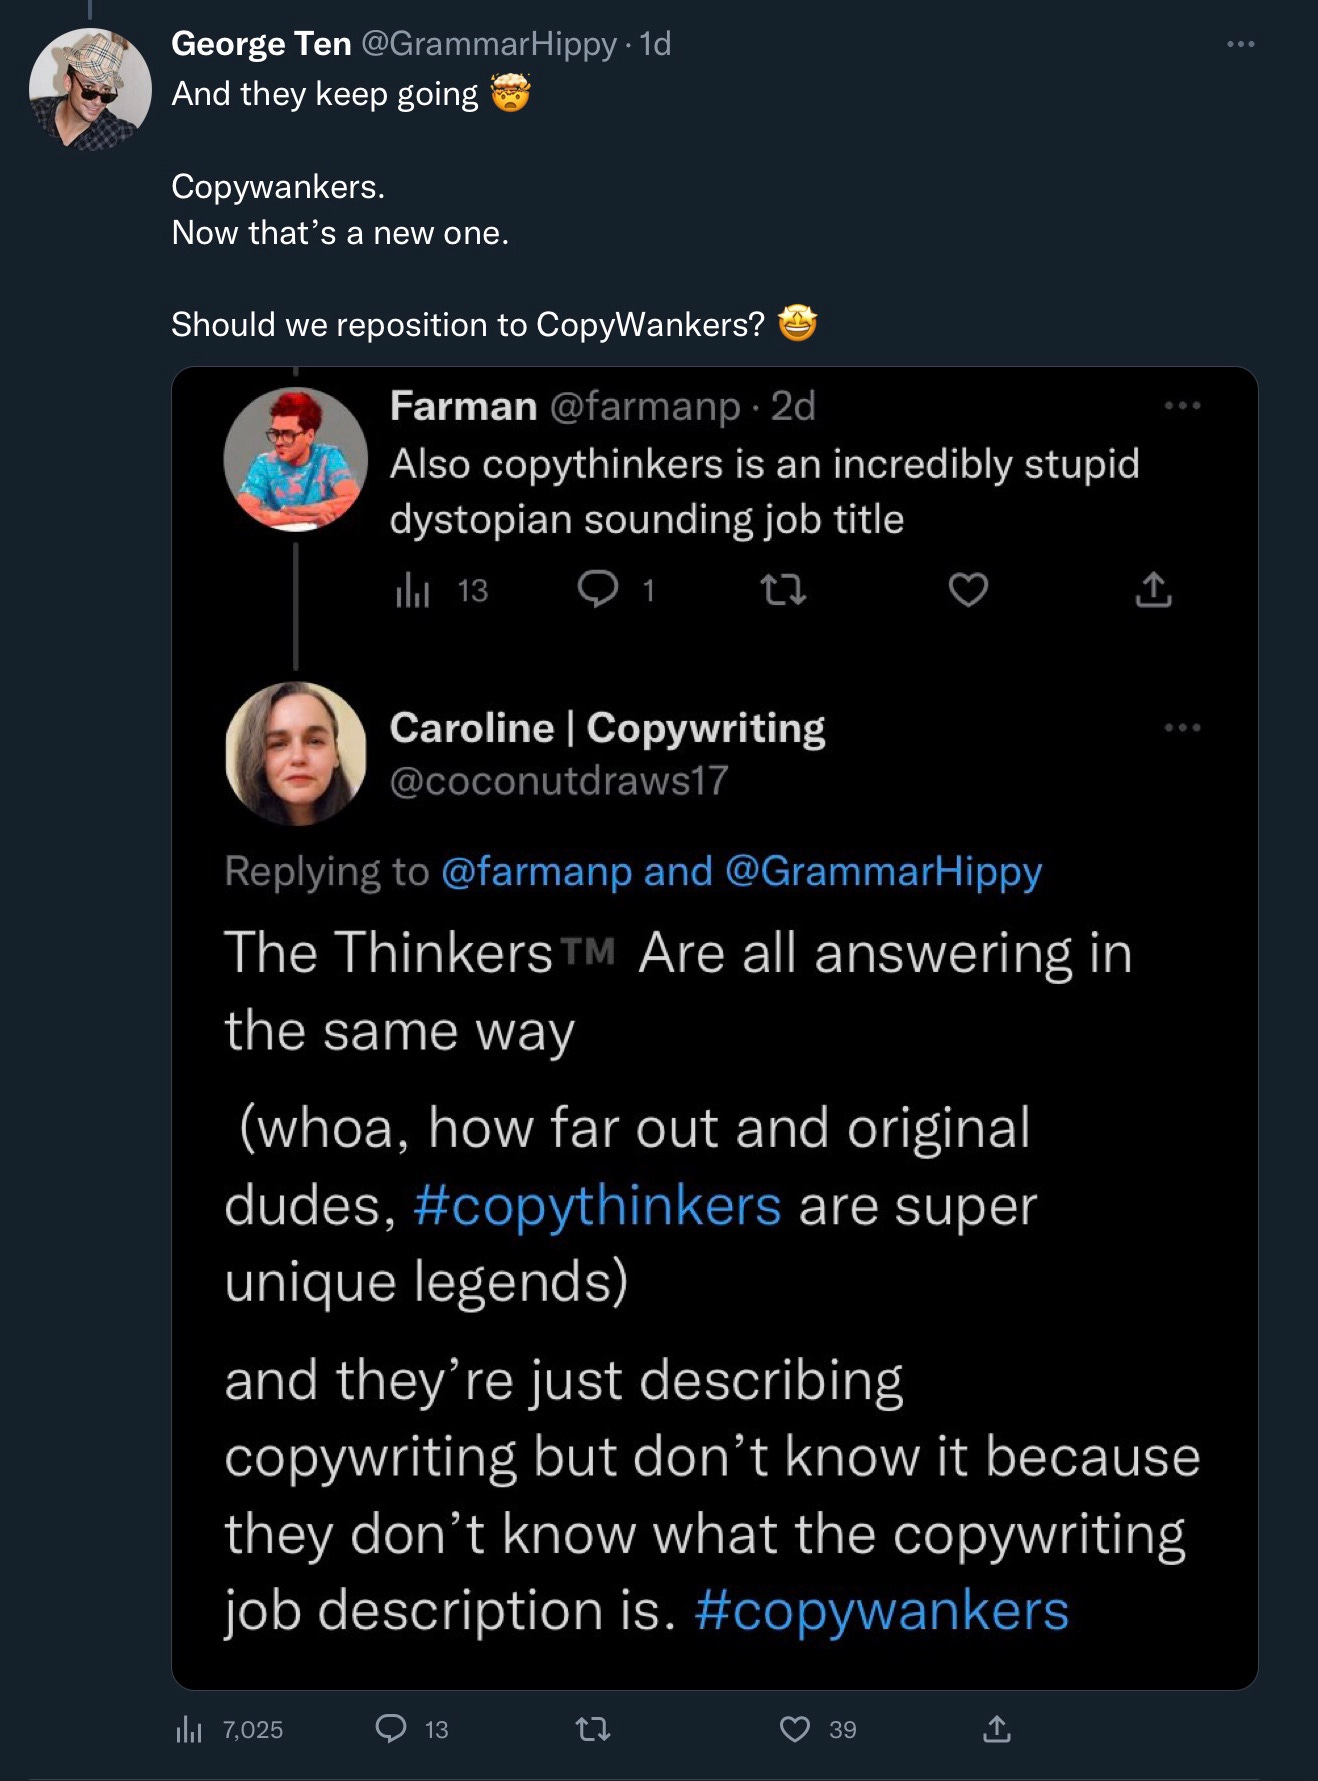The height and width of the screenshot is (1781, 1318).
Task: Open George Ten's profile picture
Action: (90, 89)
